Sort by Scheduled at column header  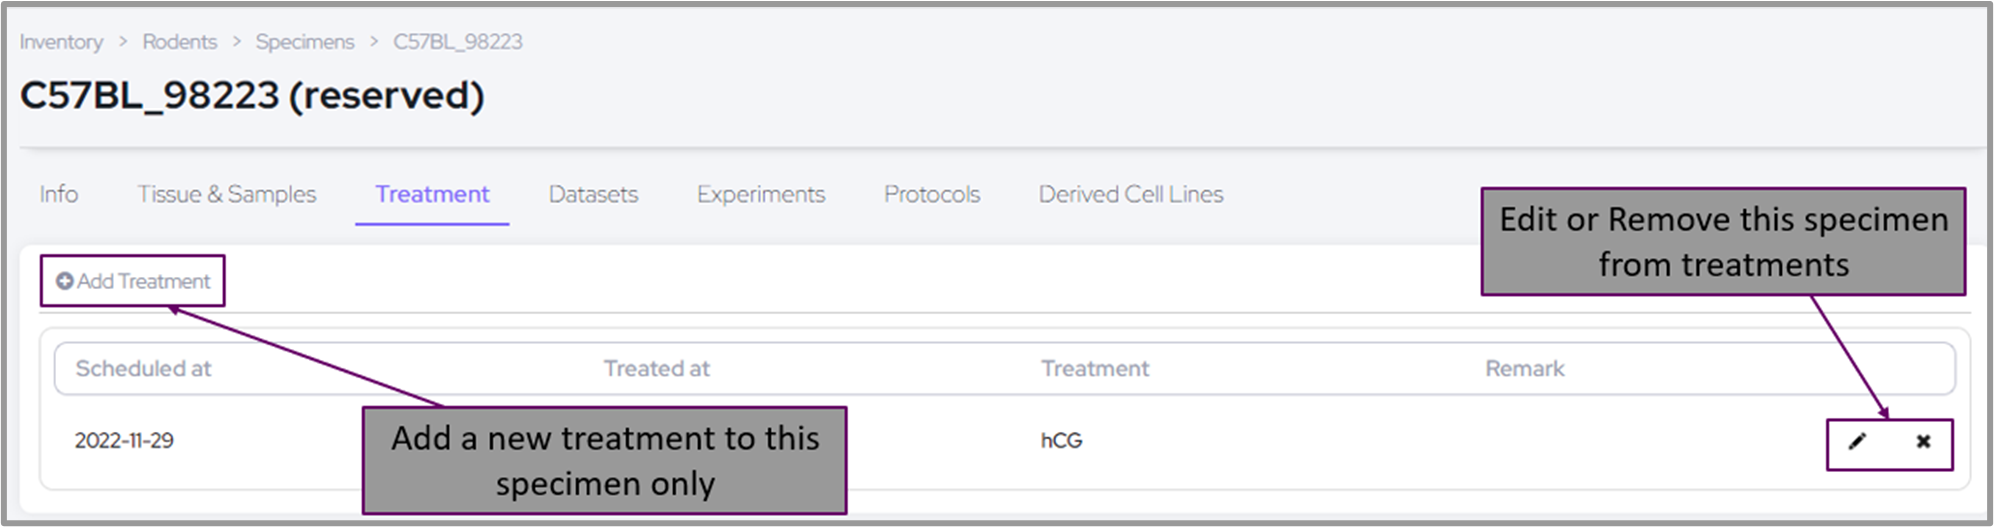pyautogui.click(x=144, y=369)
